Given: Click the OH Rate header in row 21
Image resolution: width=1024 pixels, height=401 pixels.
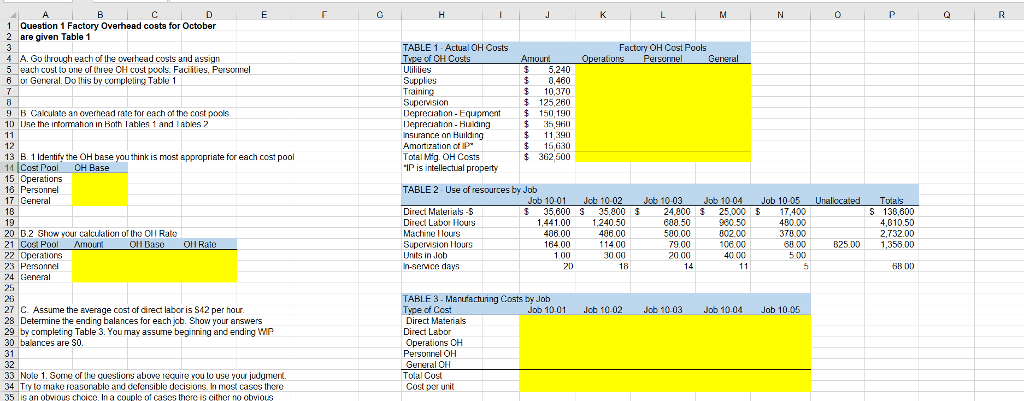Looking at the screenshot, I should pos(200,244).
